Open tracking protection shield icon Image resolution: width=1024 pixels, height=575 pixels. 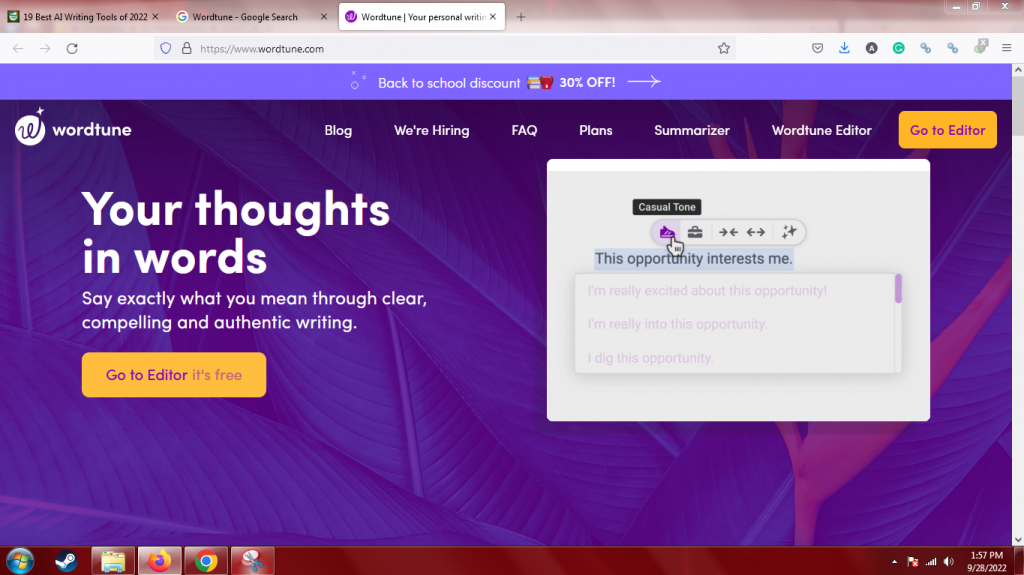point(166,48)
